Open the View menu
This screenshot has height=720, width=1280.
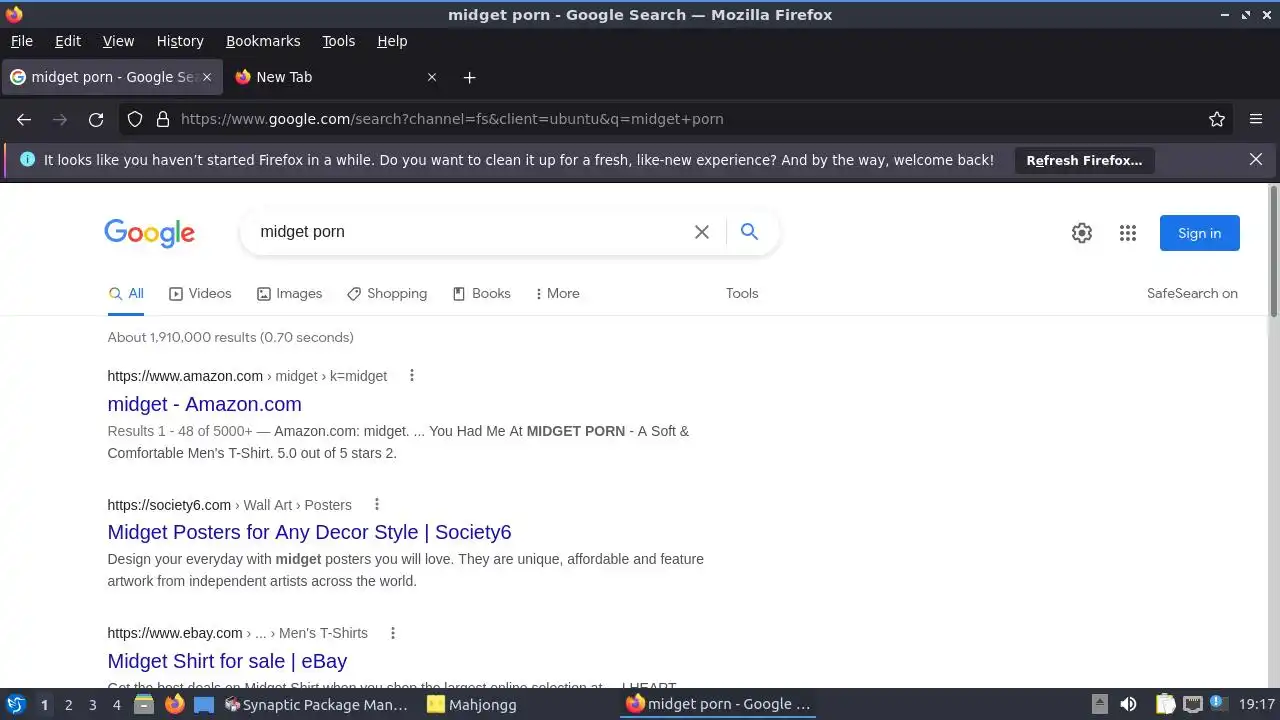click(118, 41)
